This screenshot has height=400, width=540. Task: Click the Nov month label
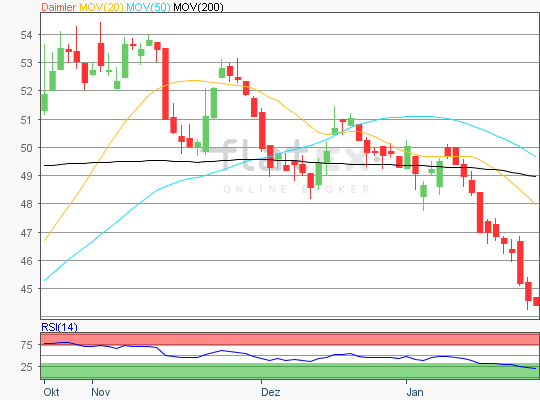click(101, 392)
